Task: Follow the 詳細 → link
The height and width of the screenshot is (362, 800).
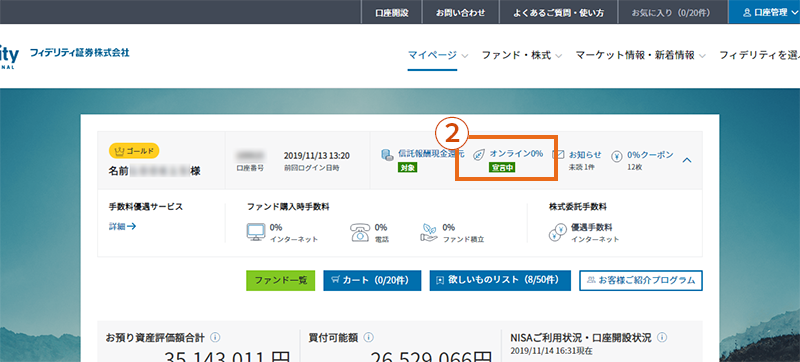Action: (x=122, y=226)
